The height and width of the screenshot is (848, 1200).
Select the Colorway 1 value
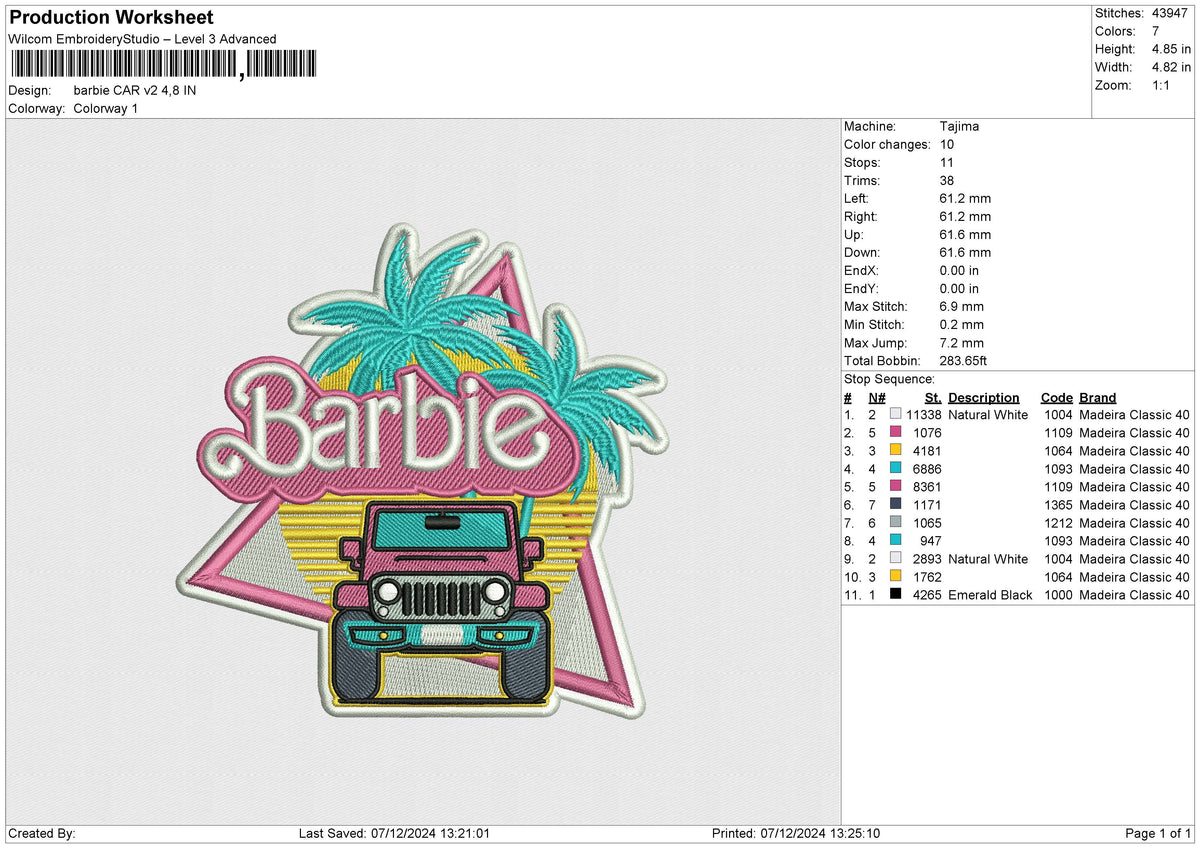(106, 108)
